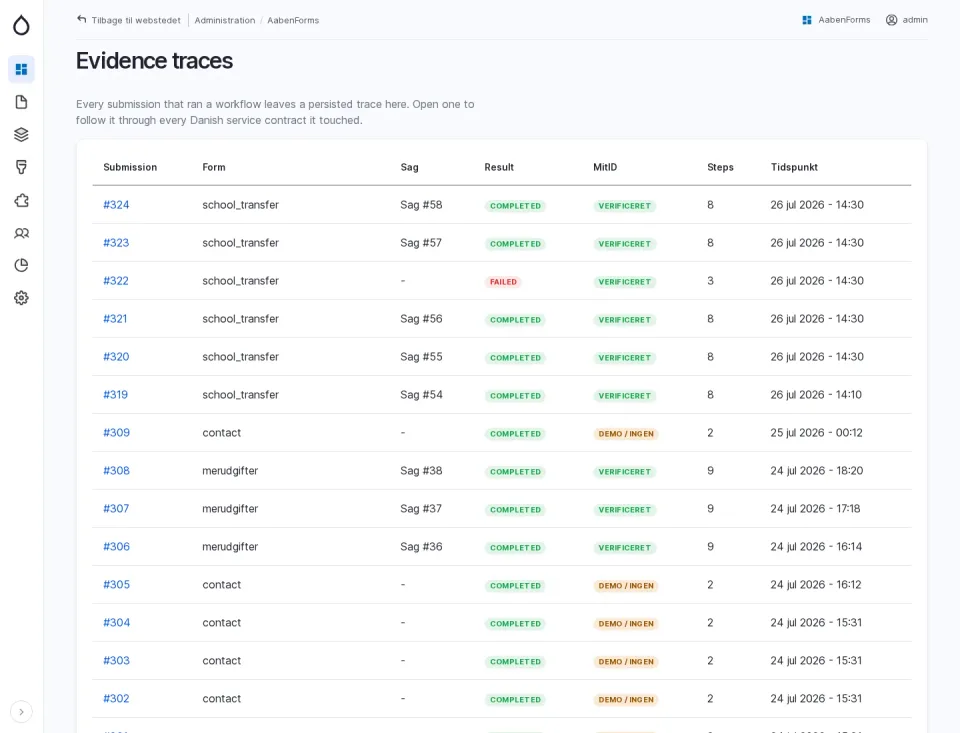This screenshot has width=960, height=733.
Task: Open submission #305
Action: coord(116,584)
